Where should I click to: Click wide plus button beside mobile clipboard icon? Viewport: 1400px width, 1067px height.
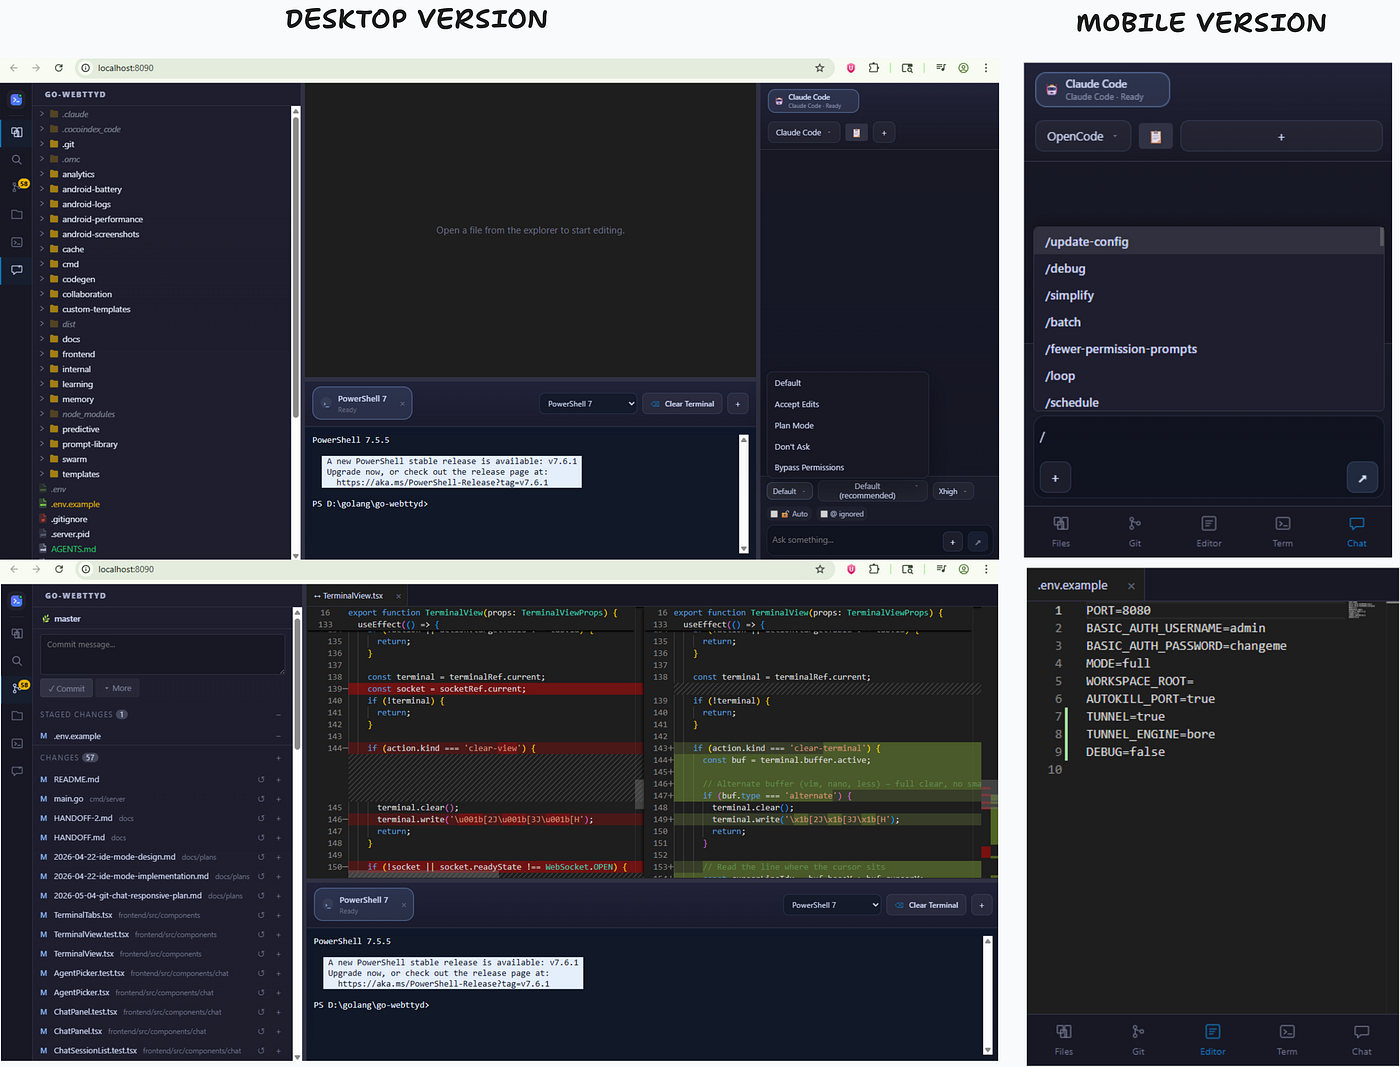(1281, 136)
